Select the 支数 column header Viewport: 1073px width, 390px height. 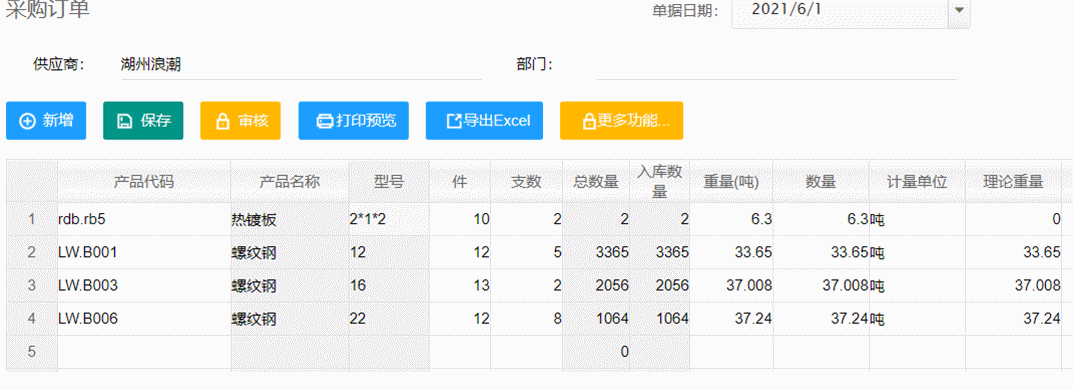527,182
